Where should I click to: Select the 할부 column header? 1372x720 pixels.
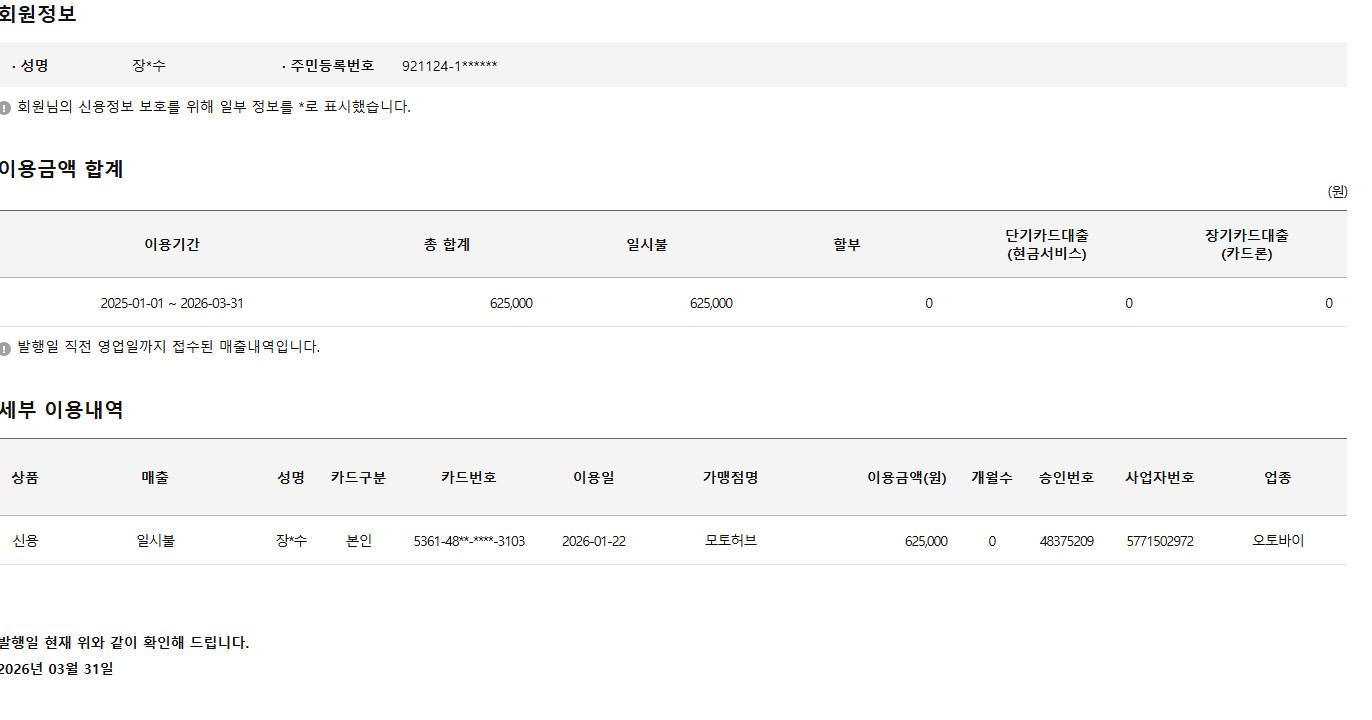point(846,245)
